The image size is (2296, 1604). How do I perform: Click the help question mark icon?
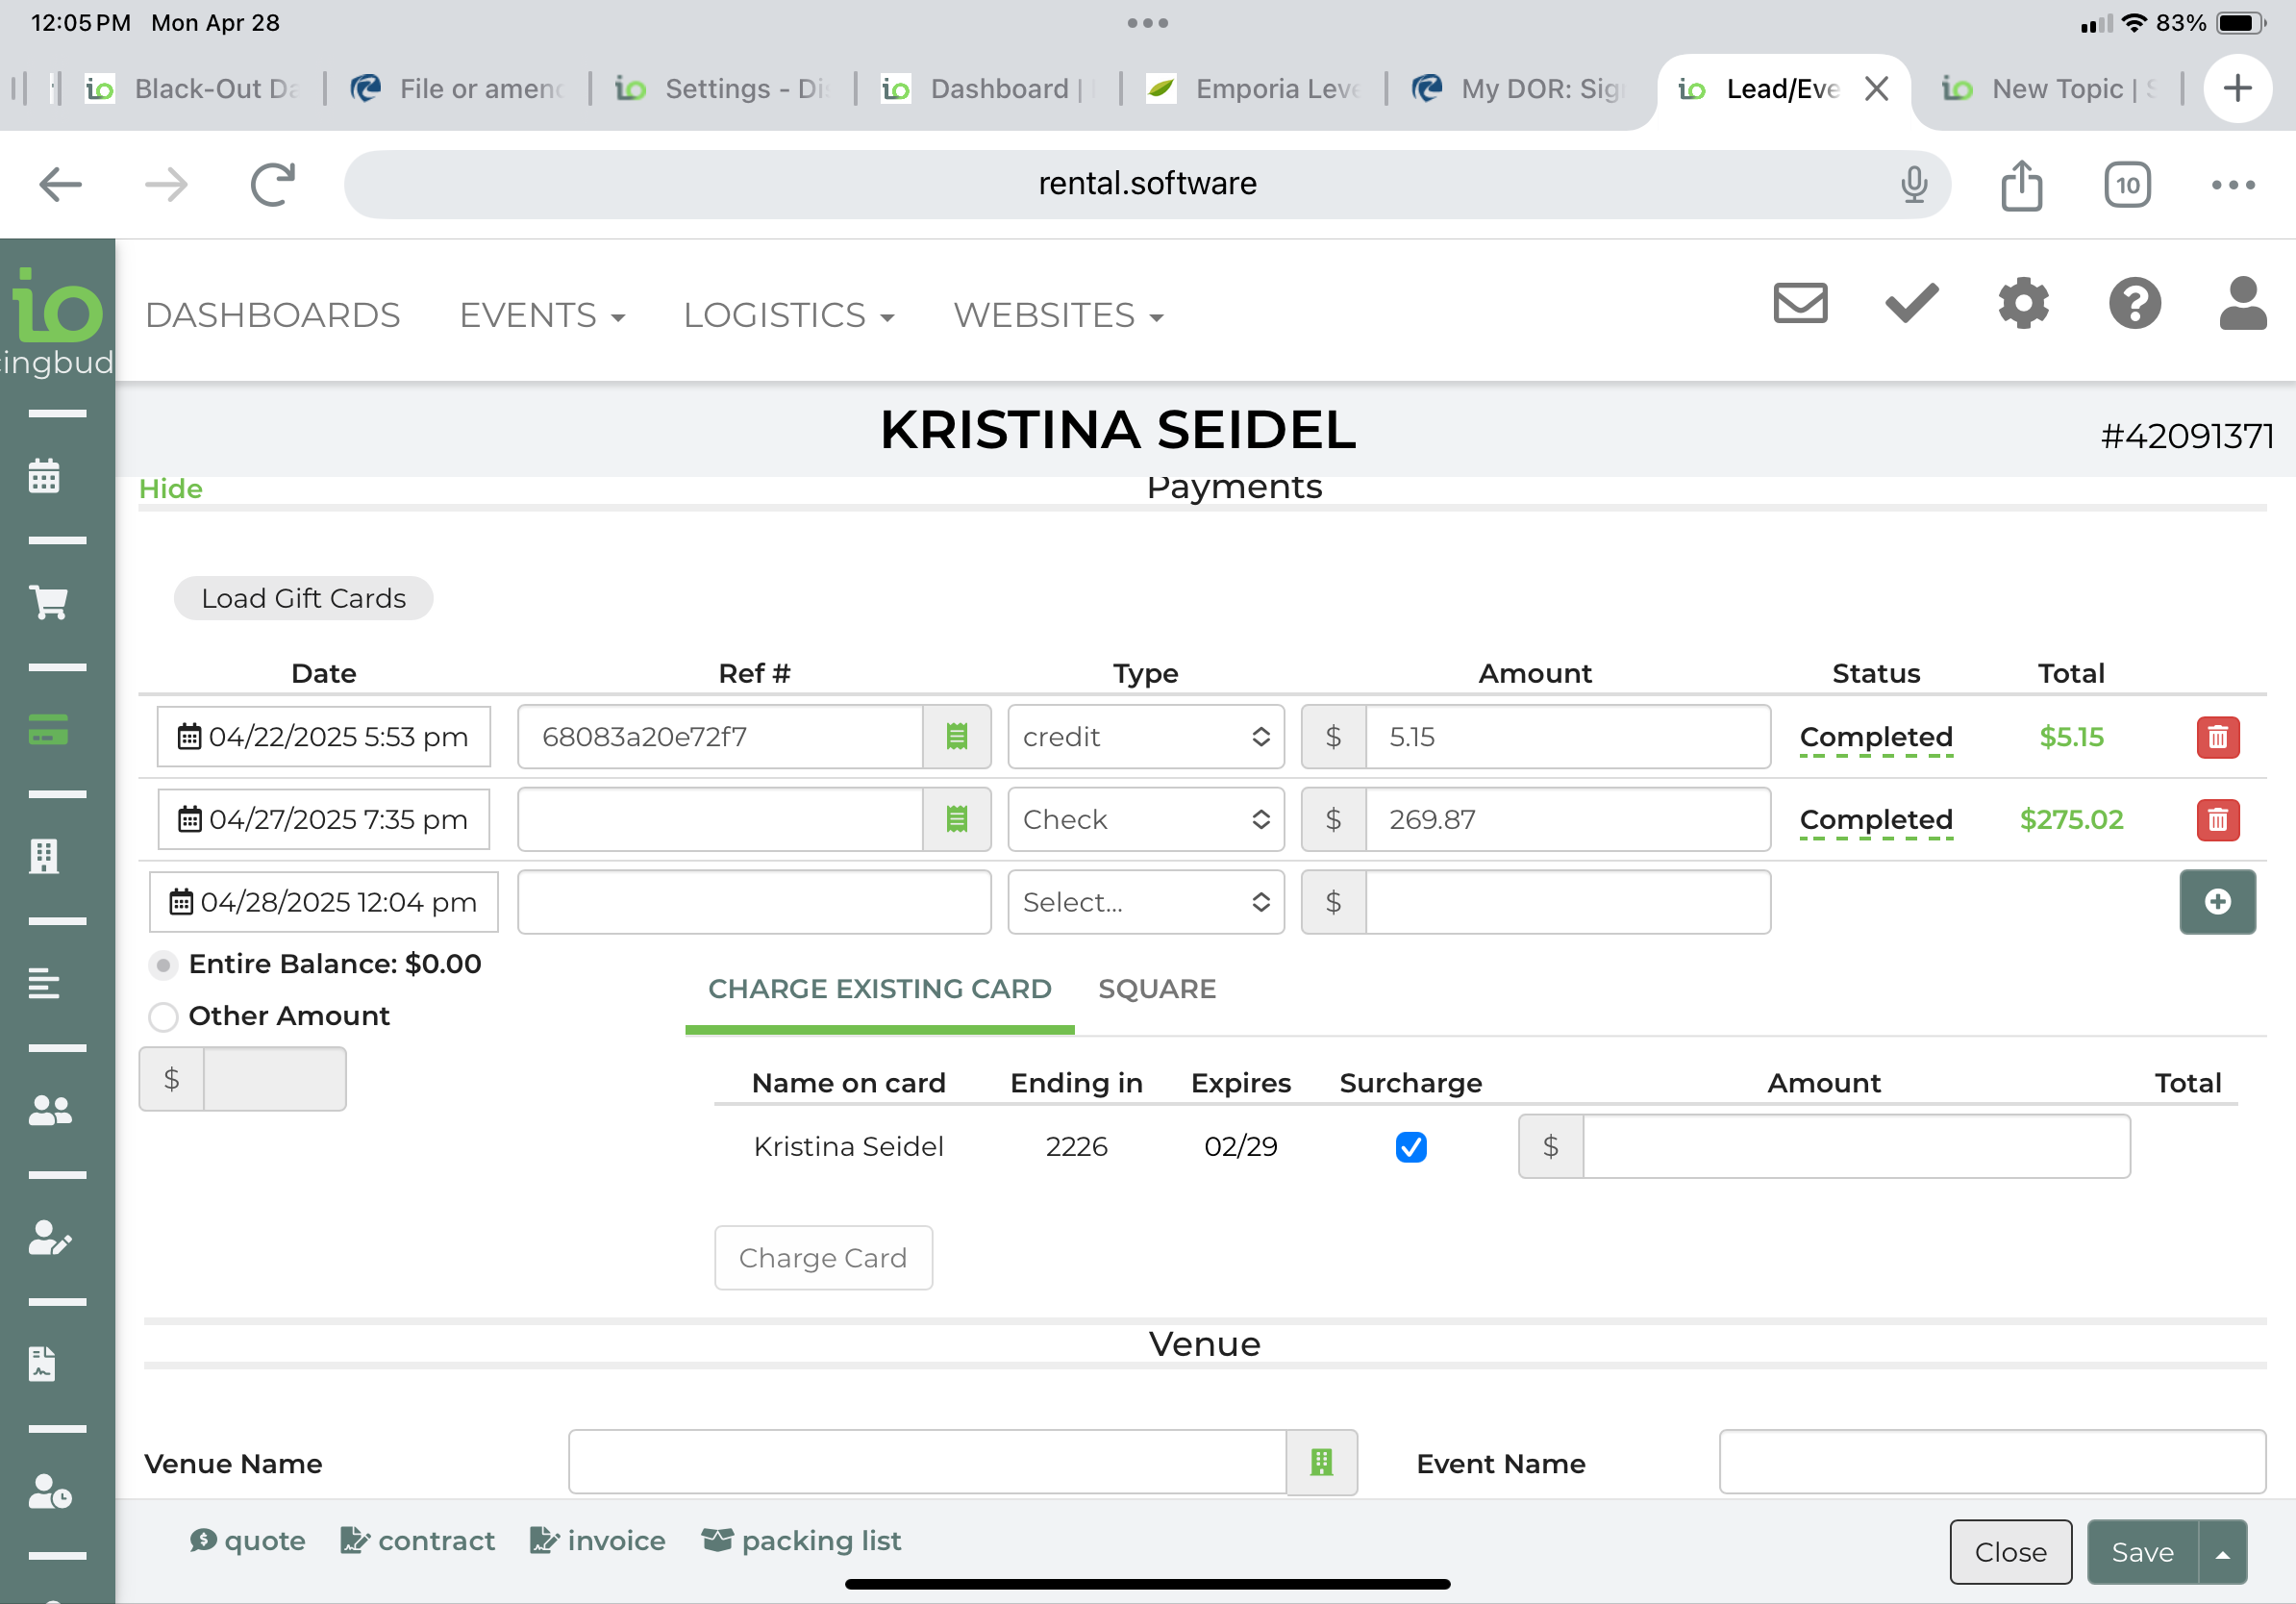(x=2134, y=303)
